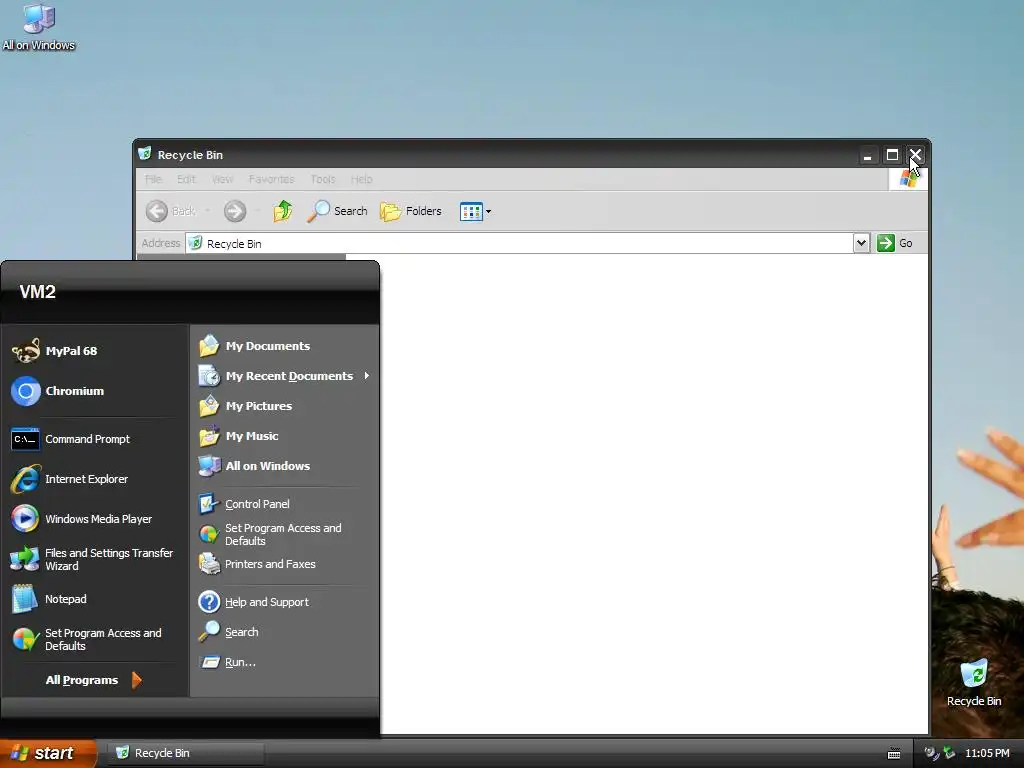This screenshot has width=1024, height=768.
Task: Click the Go button
Action: coord(895,243)
